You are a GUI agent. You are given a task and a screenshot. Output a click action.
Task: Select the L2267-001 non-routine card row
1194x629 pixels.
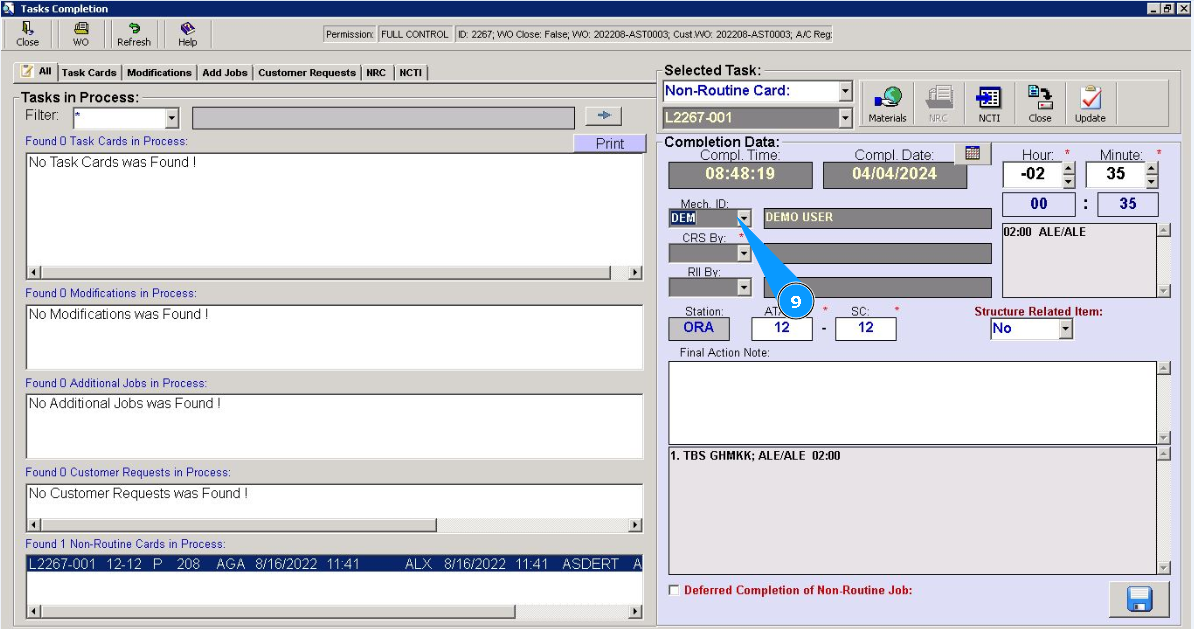point(334,564)
